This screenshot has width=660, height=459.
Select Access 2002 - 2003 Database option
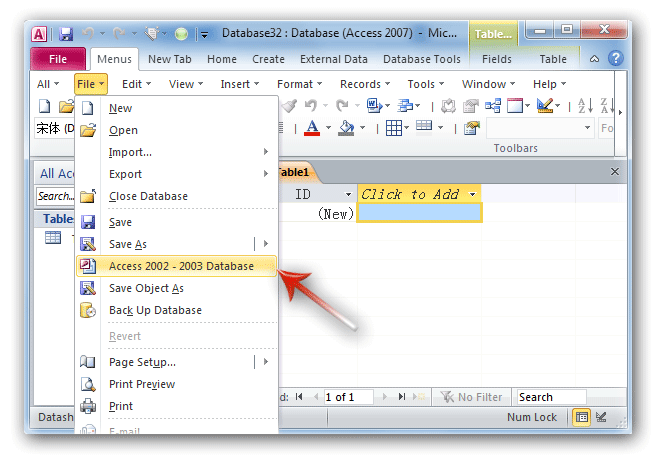coord(180,266)
